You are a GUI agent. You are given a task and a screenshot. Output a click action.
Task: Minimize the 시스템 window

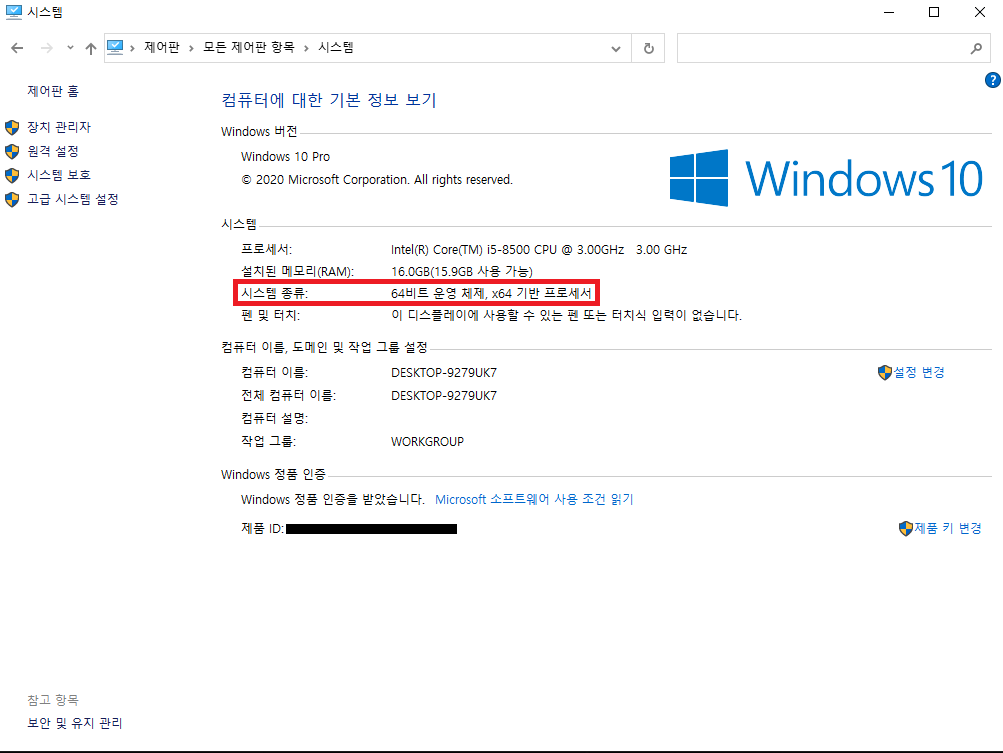pyautogui.click(x=888, y=12)
